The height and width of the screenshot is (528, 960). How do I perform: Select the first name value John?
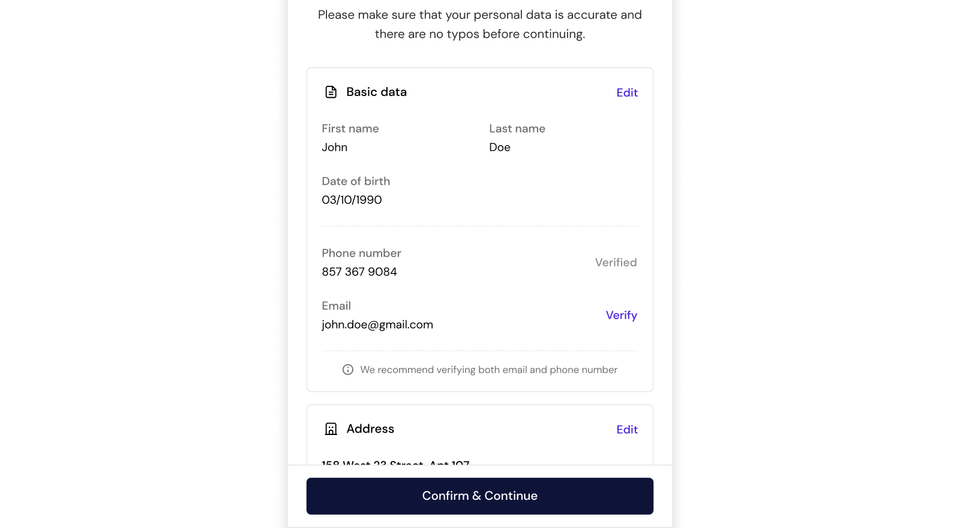(x=335, y=147)
